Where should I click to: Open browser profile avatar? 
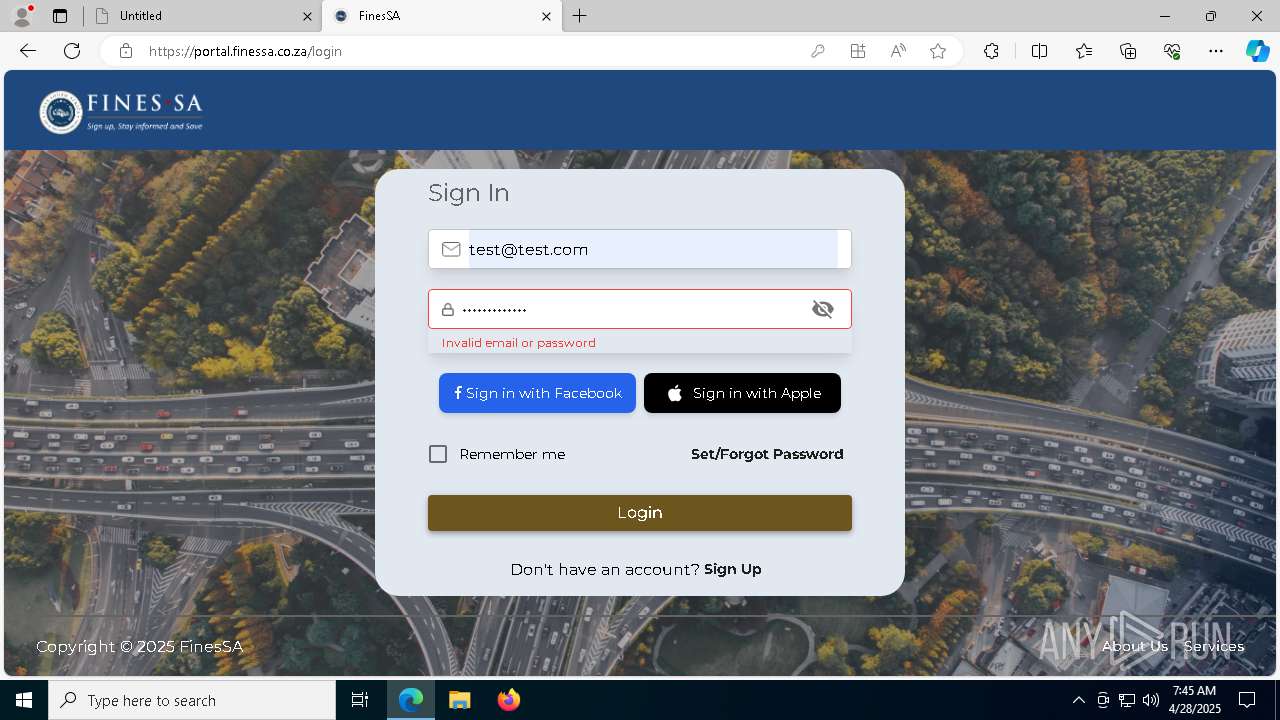tap(22, 16)
